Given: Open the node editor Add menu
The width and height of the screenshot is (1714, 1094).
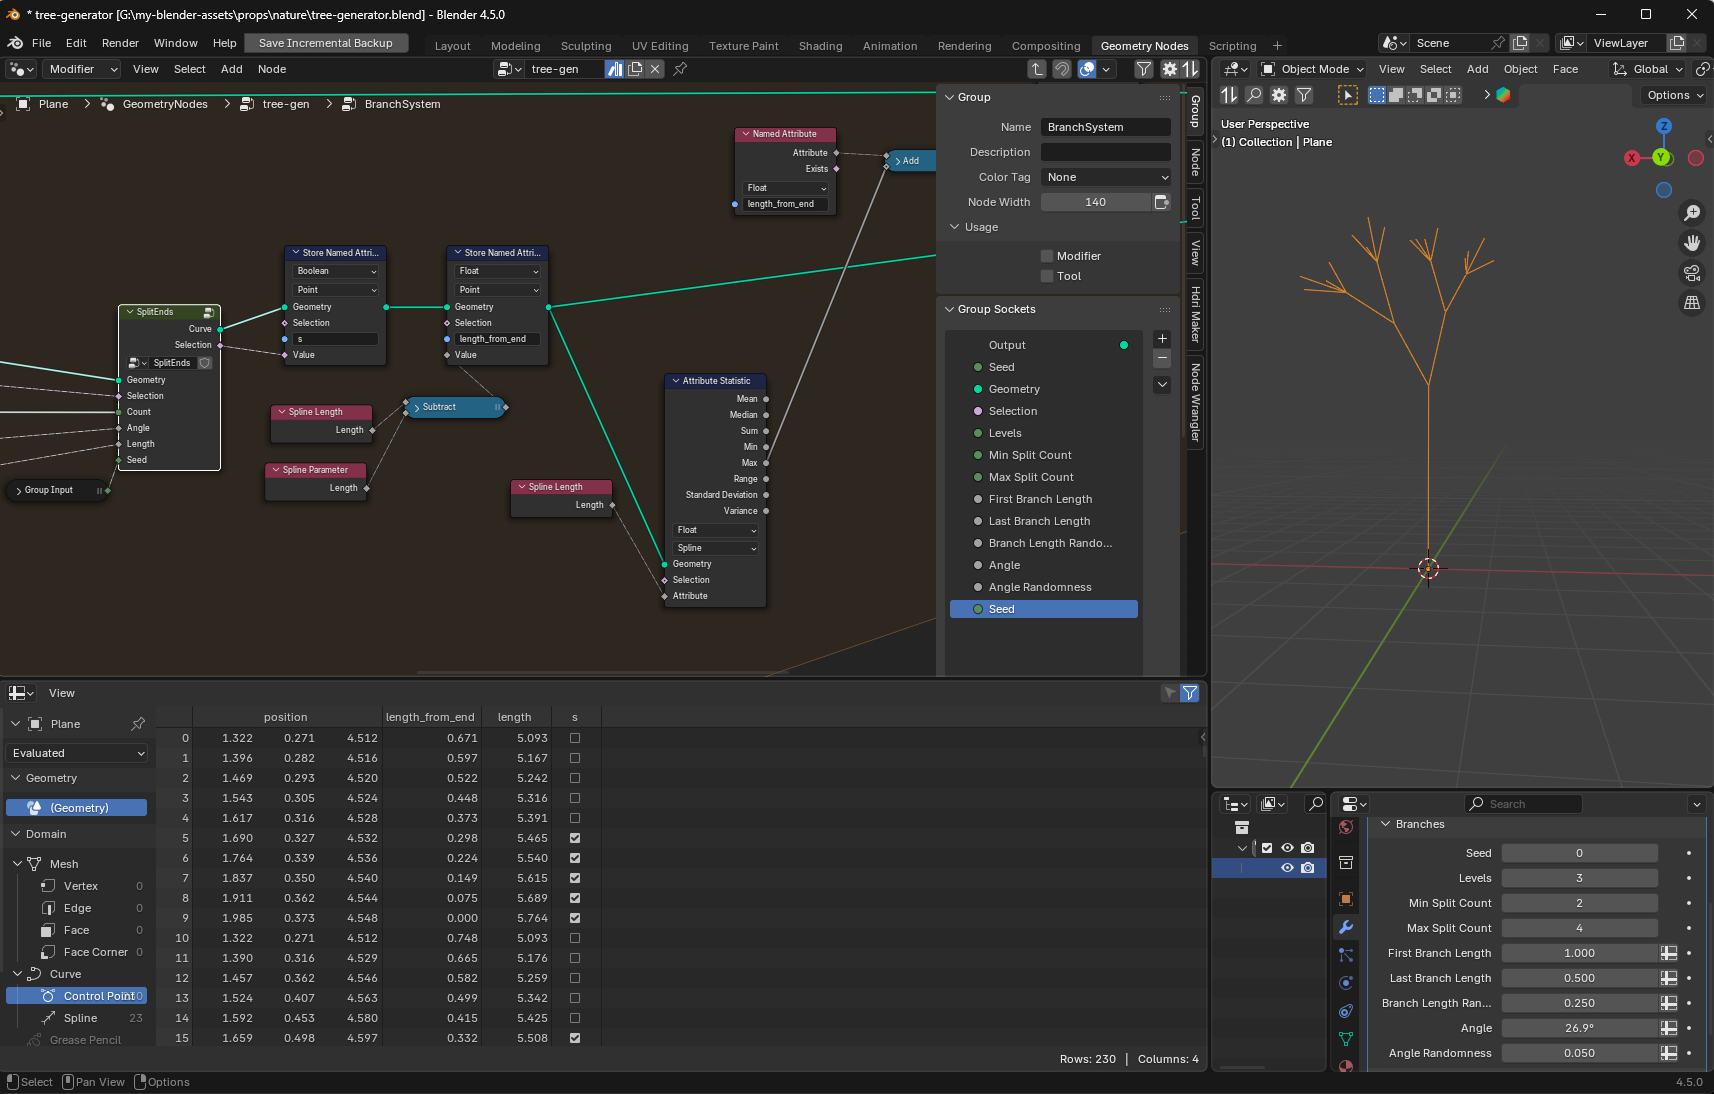Looking at the screenshot, I should point(232,69).
